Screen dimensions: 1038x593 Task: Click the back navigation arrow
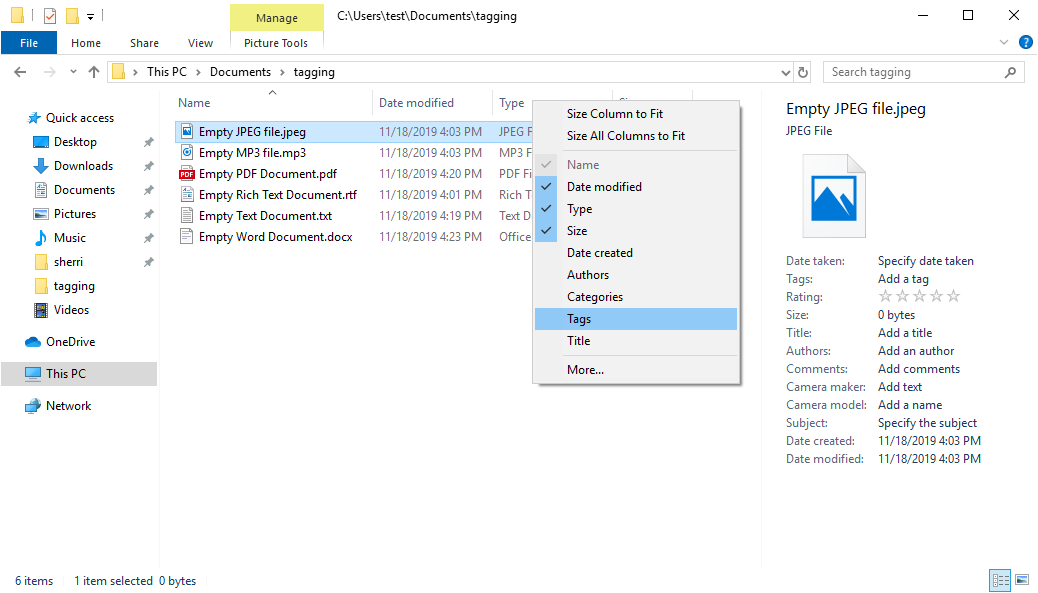(20, 71)
